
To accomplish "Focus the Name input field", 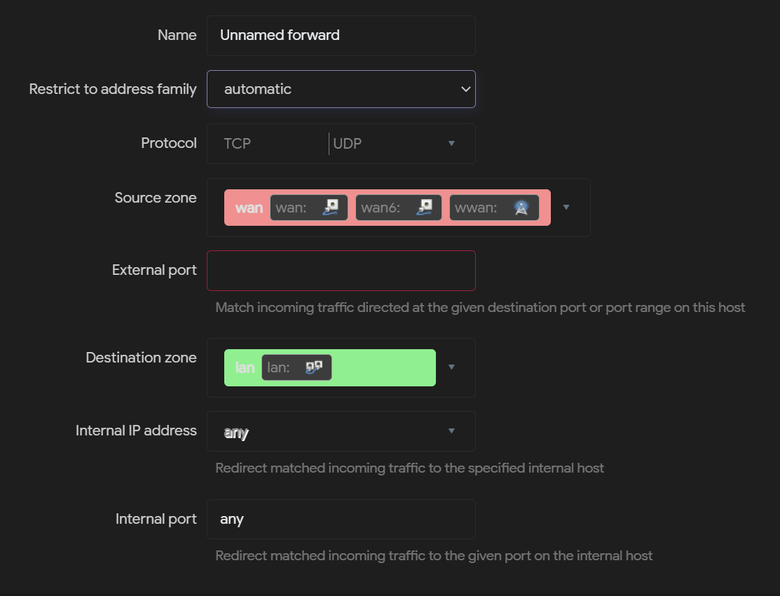I will pos(341,35).
